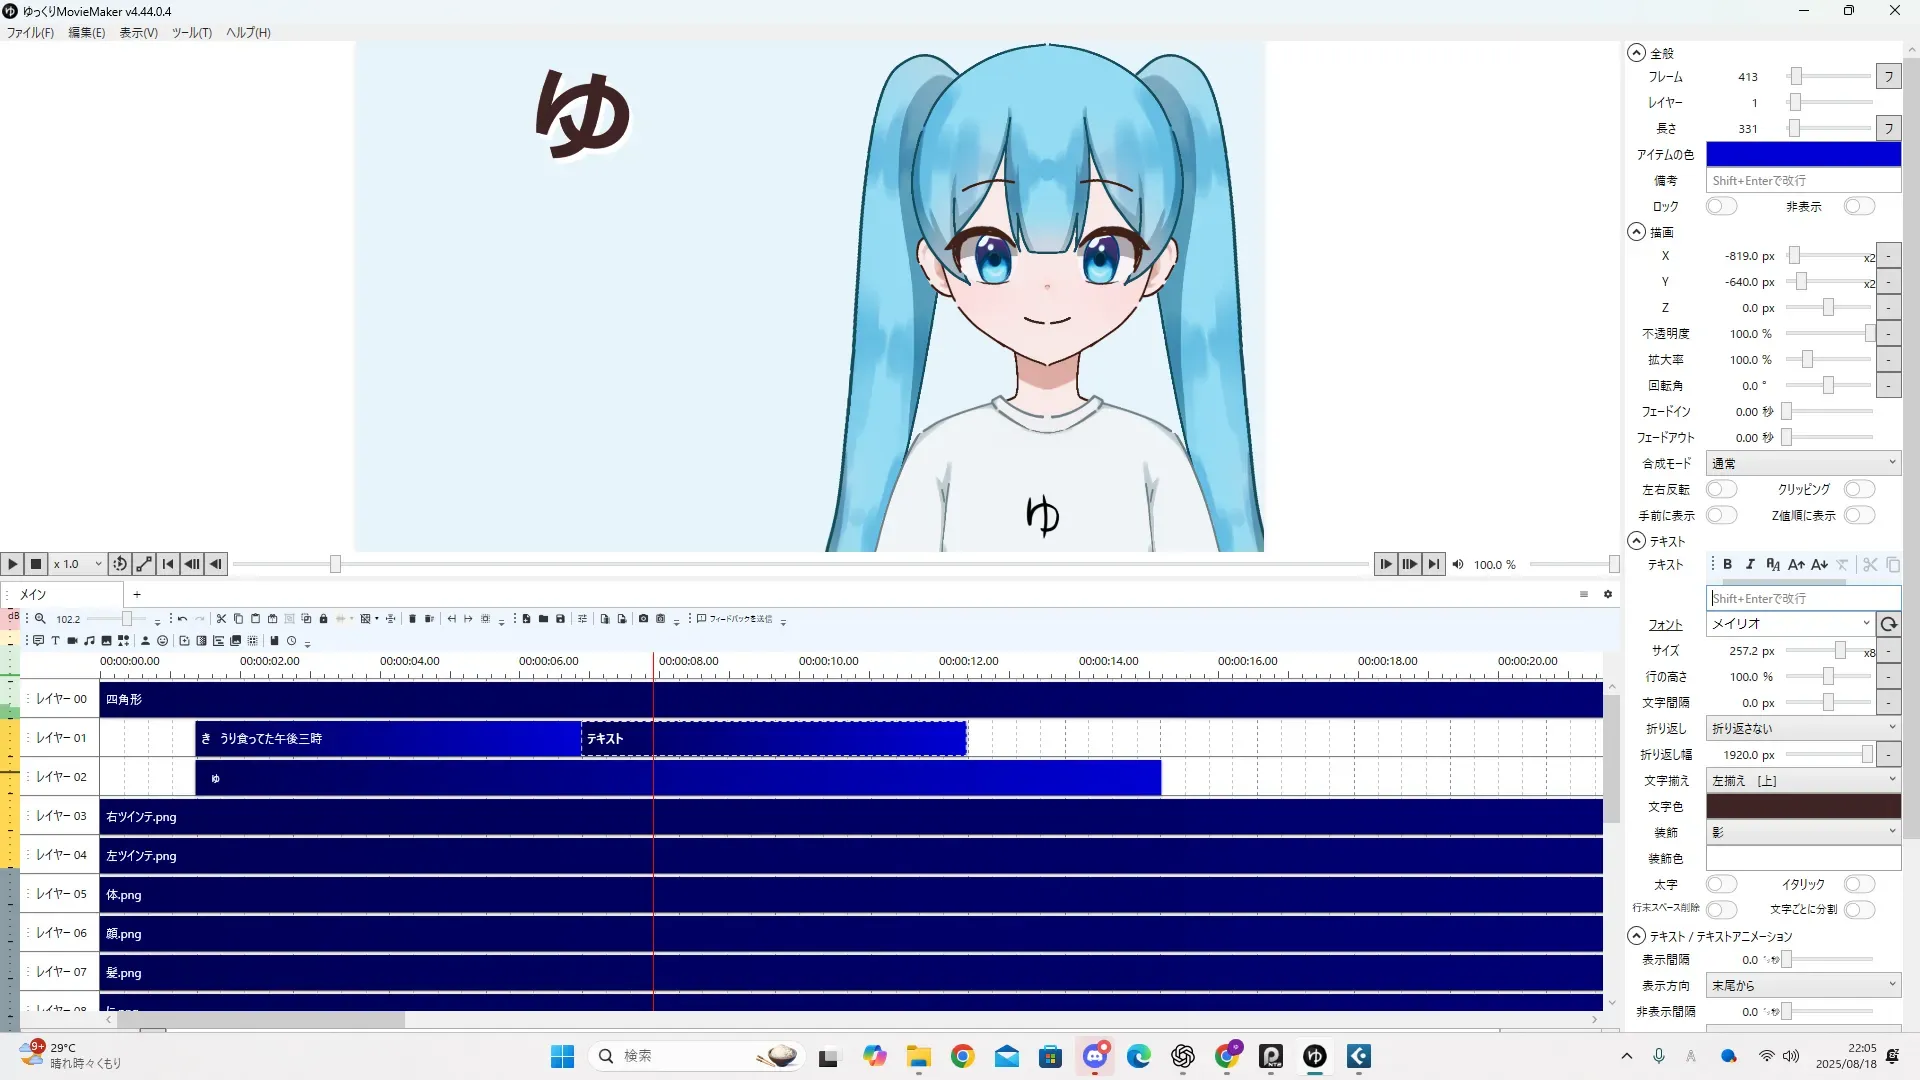Viewport: 1920px width, 1080px height.
Task: Click the 文字色 text color swatch
Action: point(1802,806)
